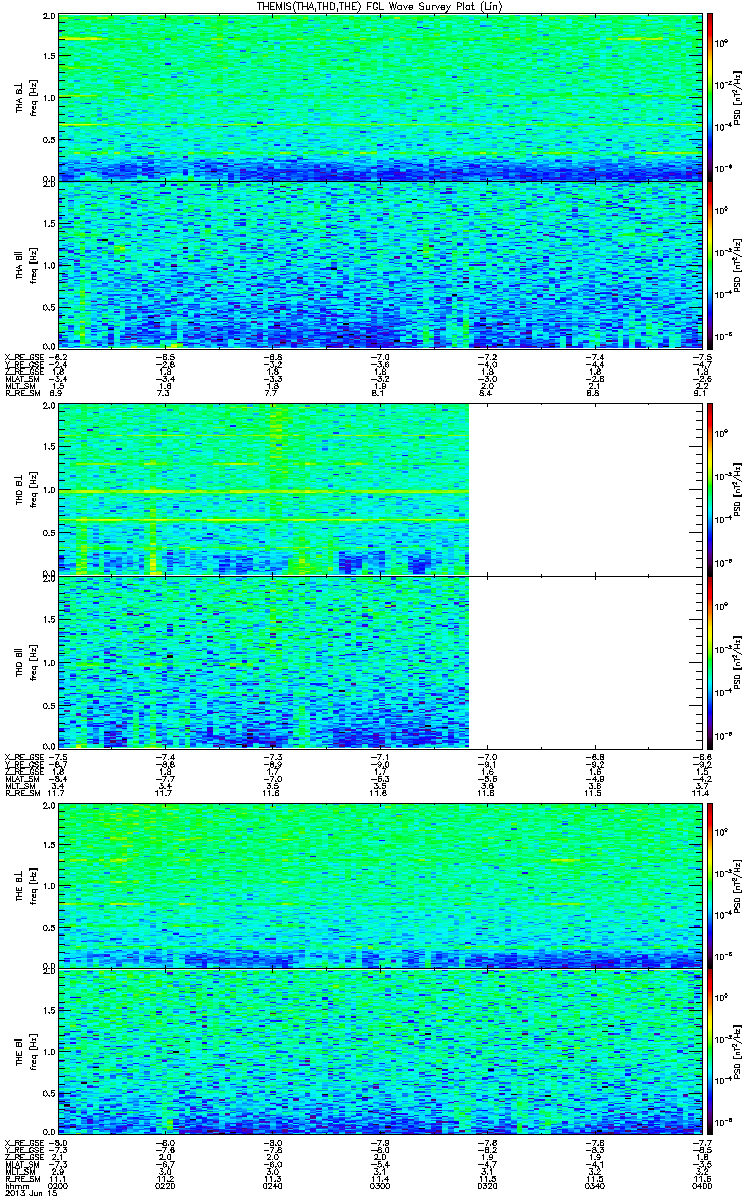Select the THD BL spectrogram panel

coord(380,489)
